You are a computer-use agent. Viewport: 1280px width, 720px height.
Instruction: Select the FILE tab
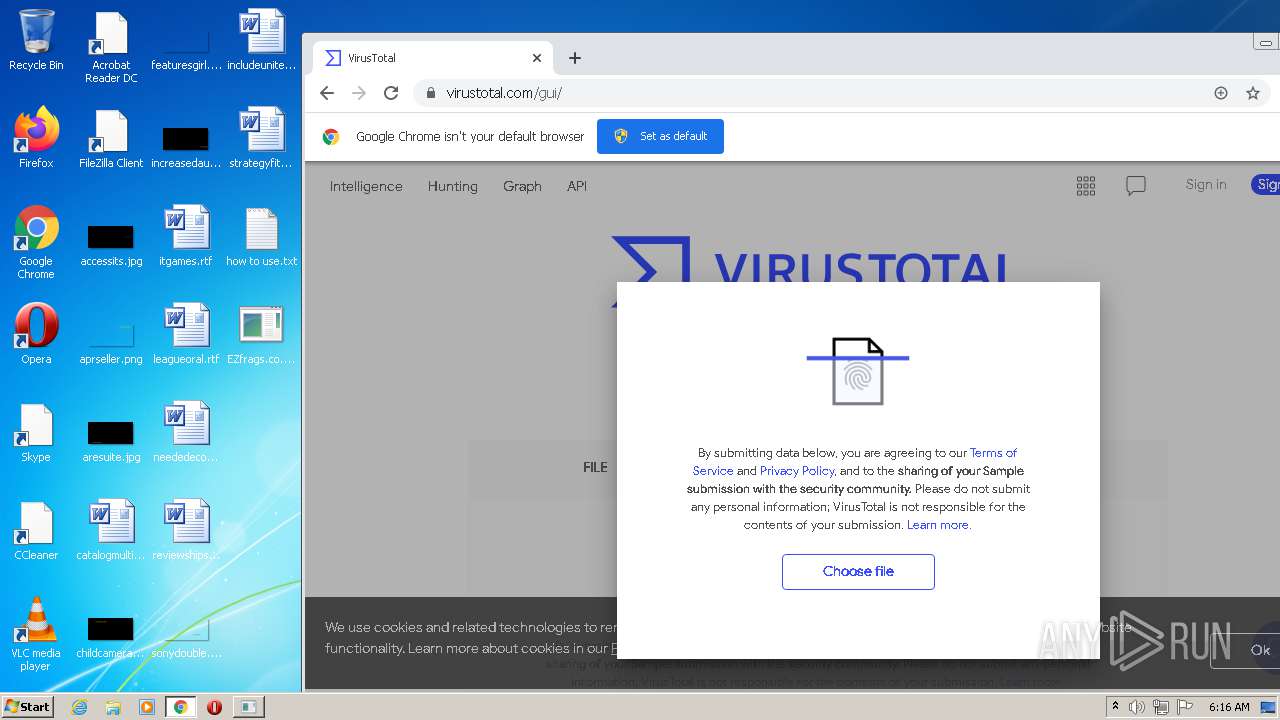point(595,467)
